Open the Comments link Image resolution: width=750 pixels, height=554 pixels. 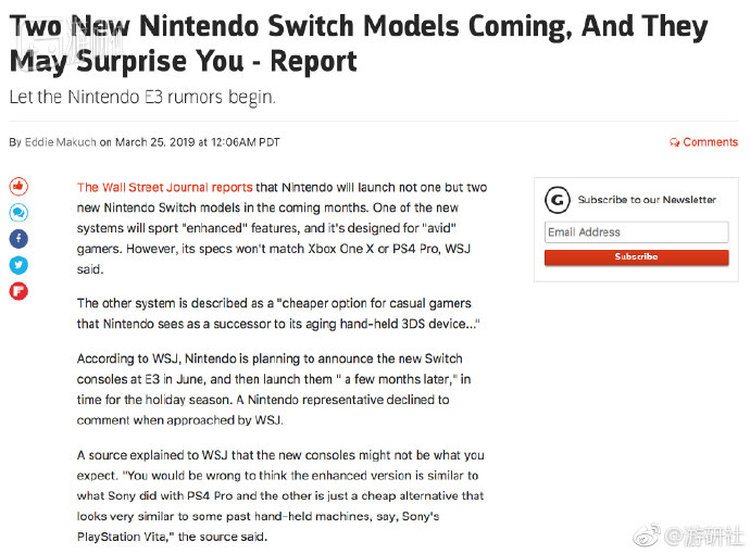tap(710, 142)
